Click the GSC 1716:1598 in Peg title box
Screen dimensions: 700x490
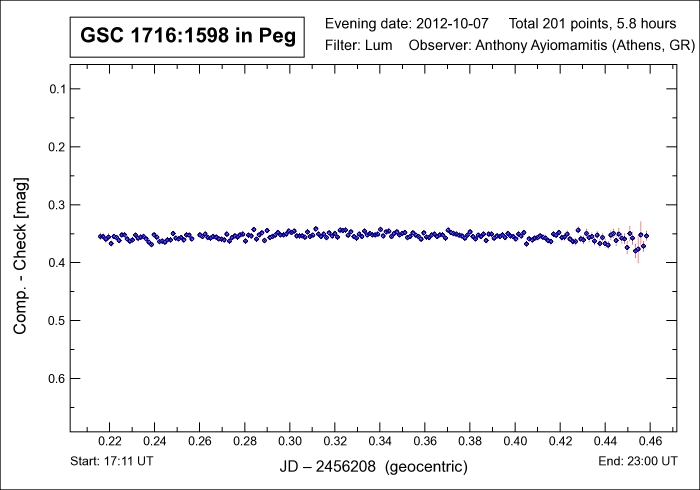pos(182,38)
